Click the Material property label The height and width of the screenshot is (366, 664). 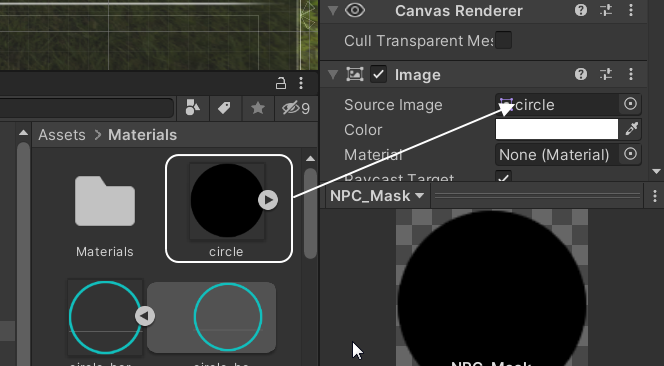[x=373, y=155]
